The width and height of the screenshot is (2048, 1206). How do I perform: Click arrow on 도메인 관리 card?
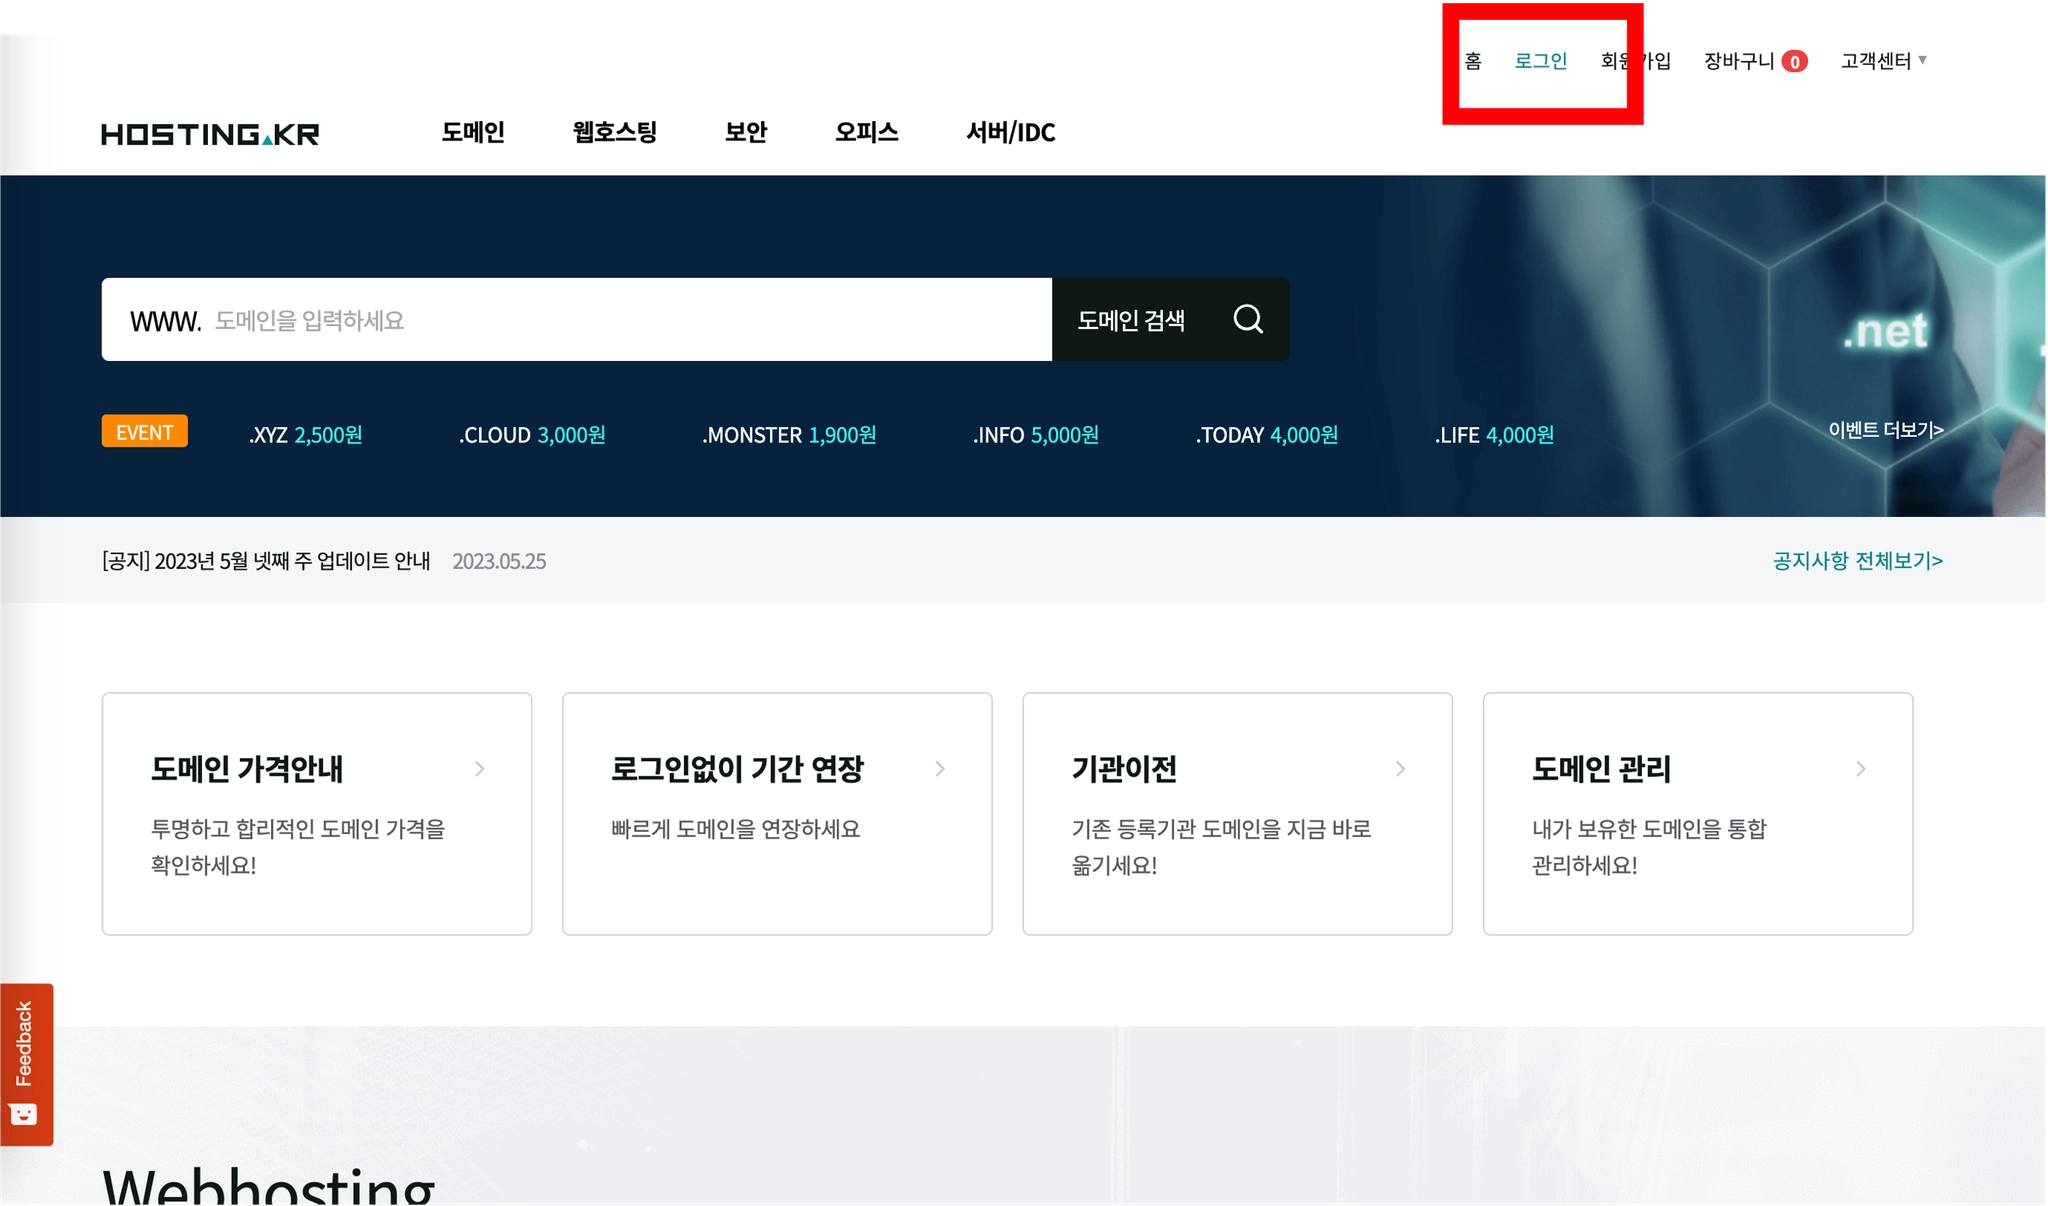click(1860, 768)
